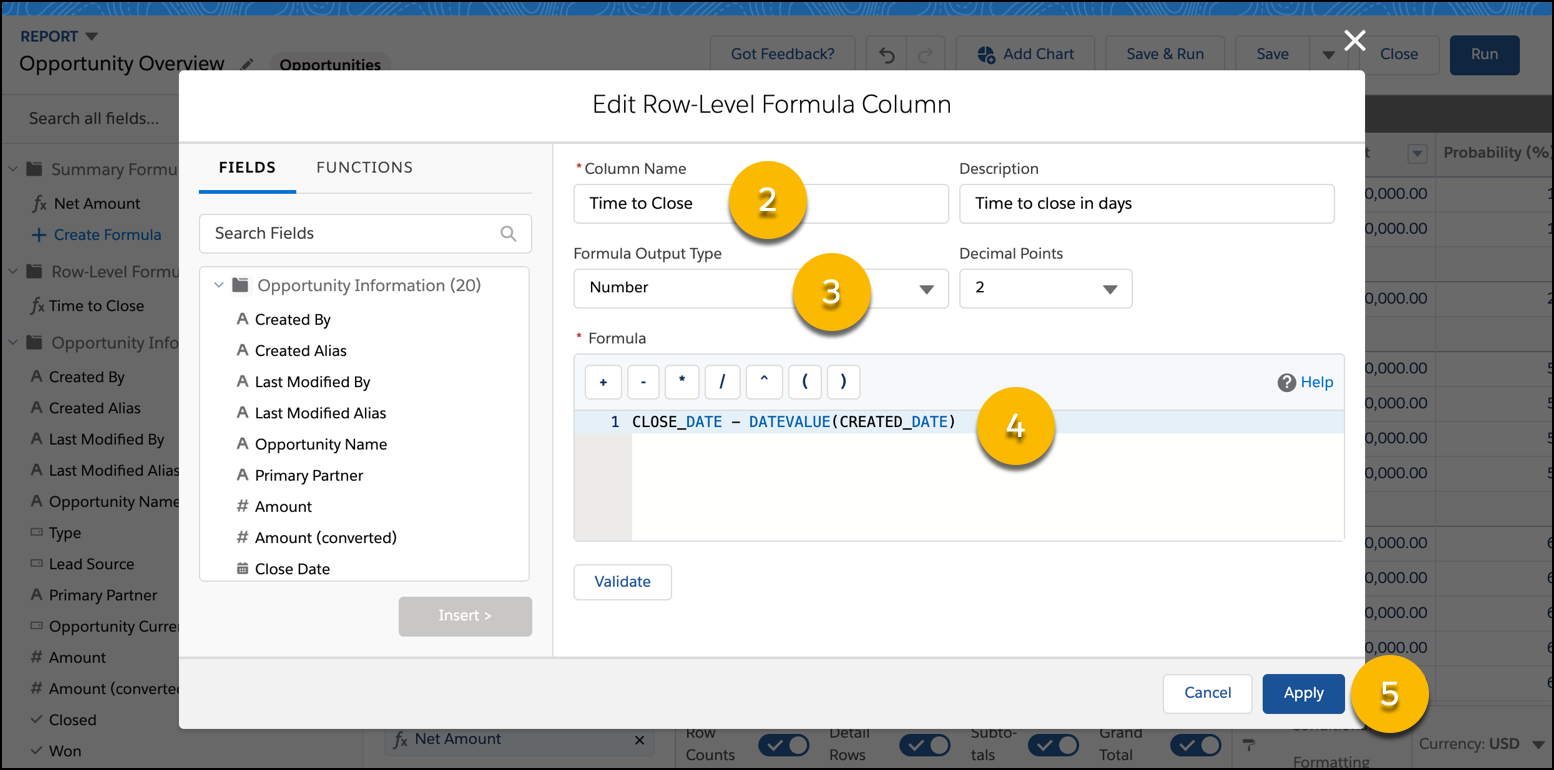Open the Decimal Points dropdown
The image size is (1554, 770).
click(1045, 288)
